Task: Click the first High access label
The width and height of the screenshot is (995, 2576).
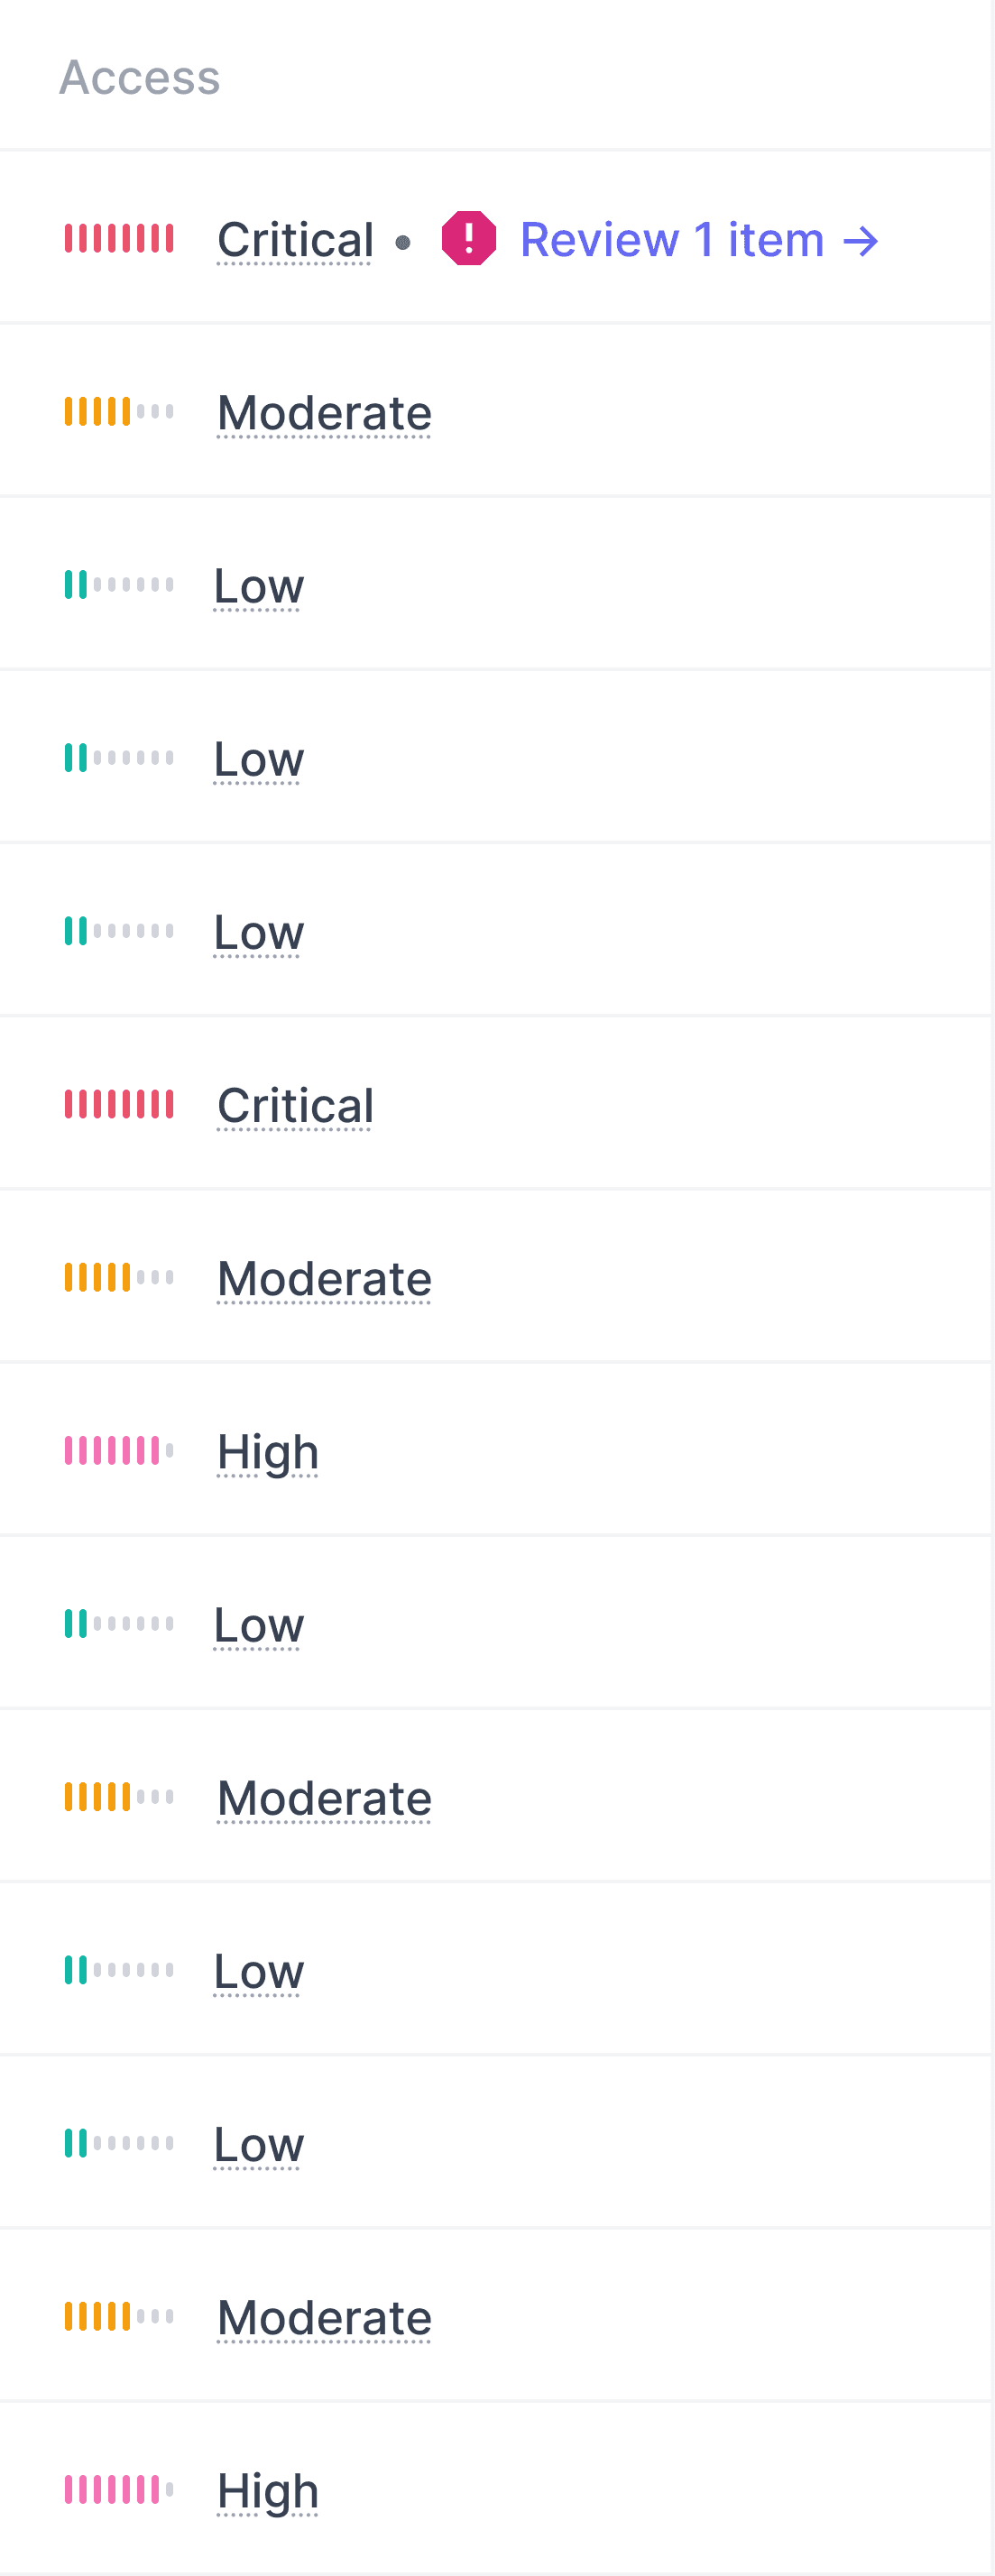Action: tap(268, 1452)
